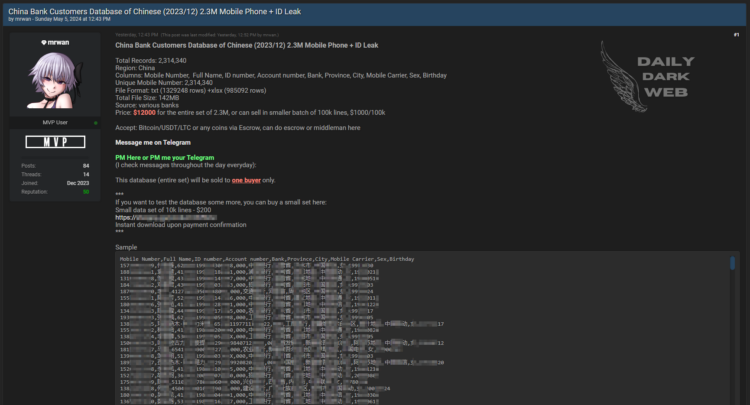The height and width of the screenshot is (405, 750).
Task: Click the 'MVP User' rank label
Action: pos(55,122)
